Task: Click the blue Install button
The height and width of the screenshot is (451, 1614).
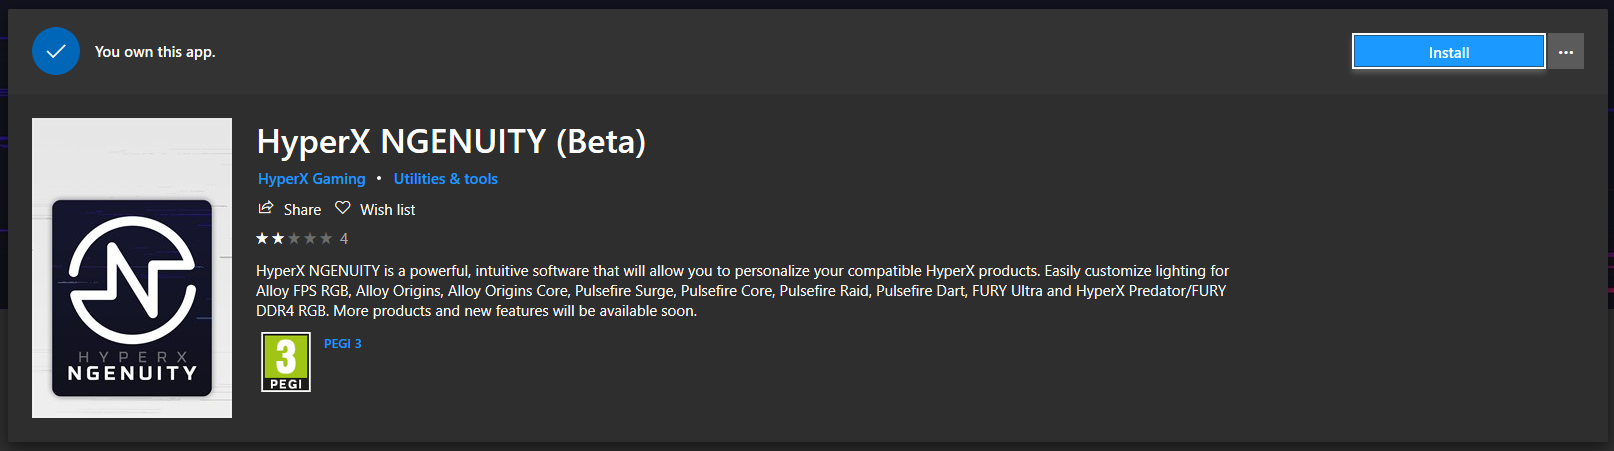Action: 1448,52
